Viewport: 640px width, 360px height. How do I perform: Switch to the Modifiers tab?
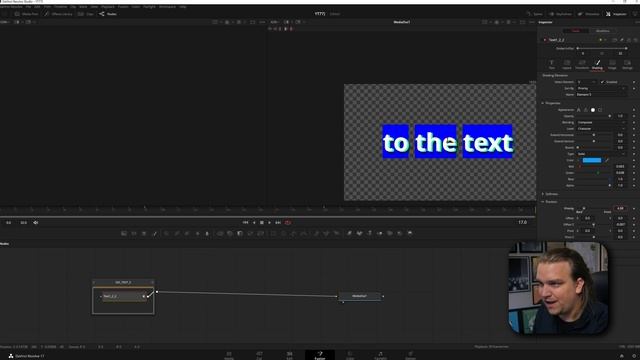click(602, 31)
